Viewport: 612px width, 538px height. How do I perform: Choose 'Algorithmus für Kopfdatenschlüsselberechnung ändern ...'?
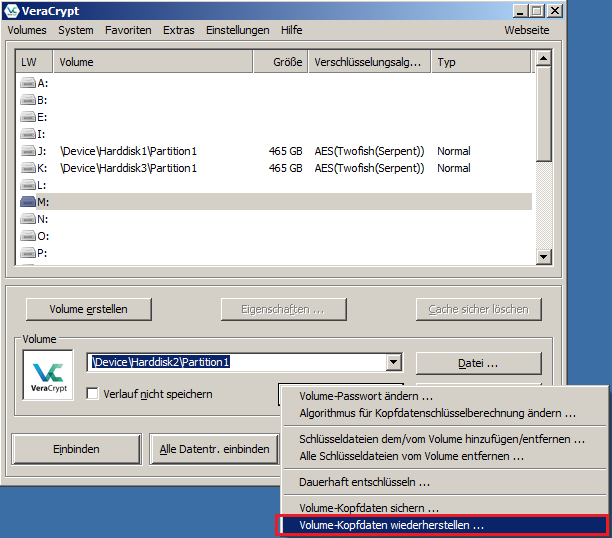[x=444, y=413]
